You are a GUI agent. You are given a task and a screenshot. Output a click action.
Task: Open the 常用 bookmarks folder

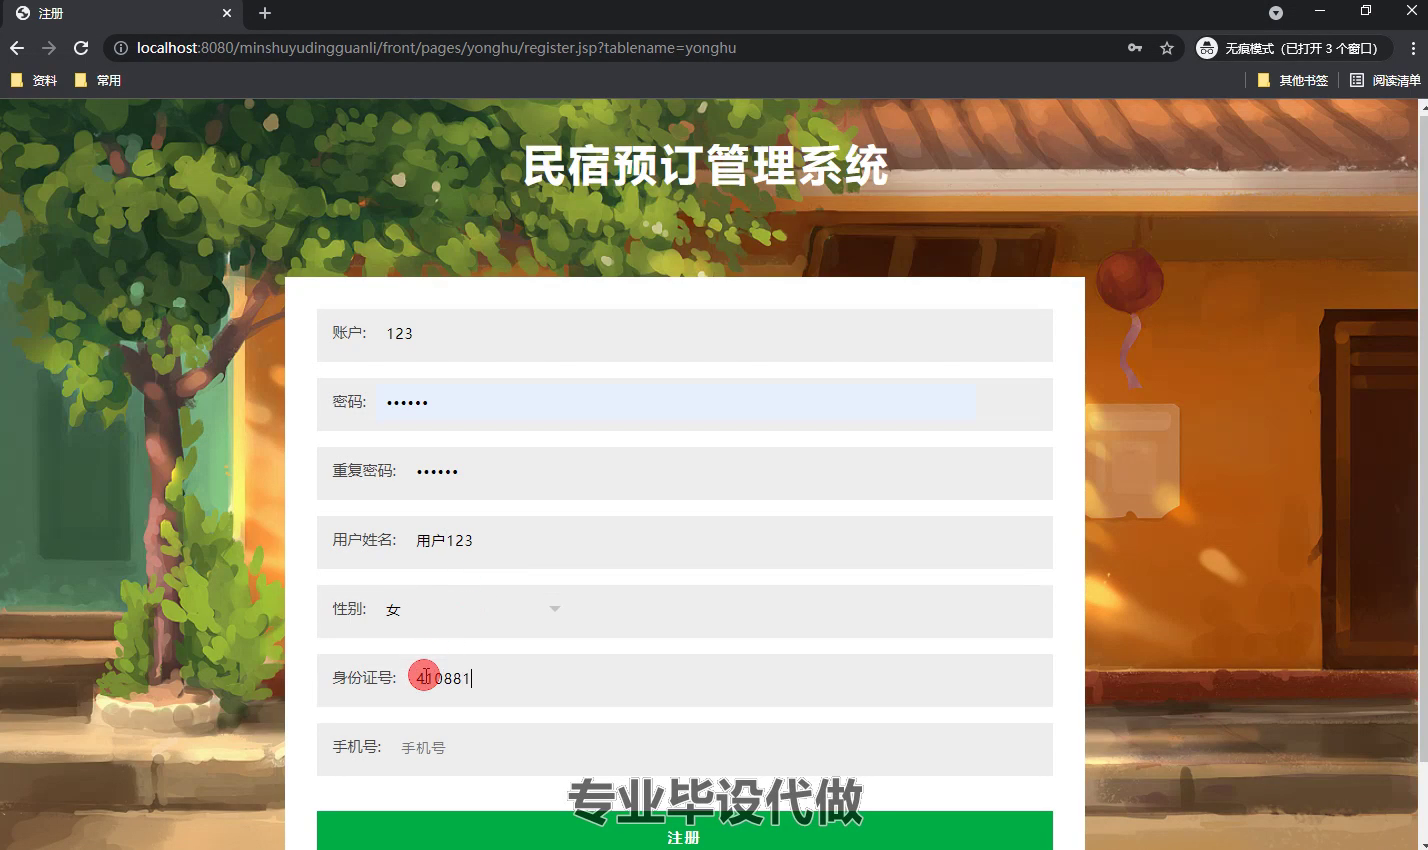[x=98, y=80]
